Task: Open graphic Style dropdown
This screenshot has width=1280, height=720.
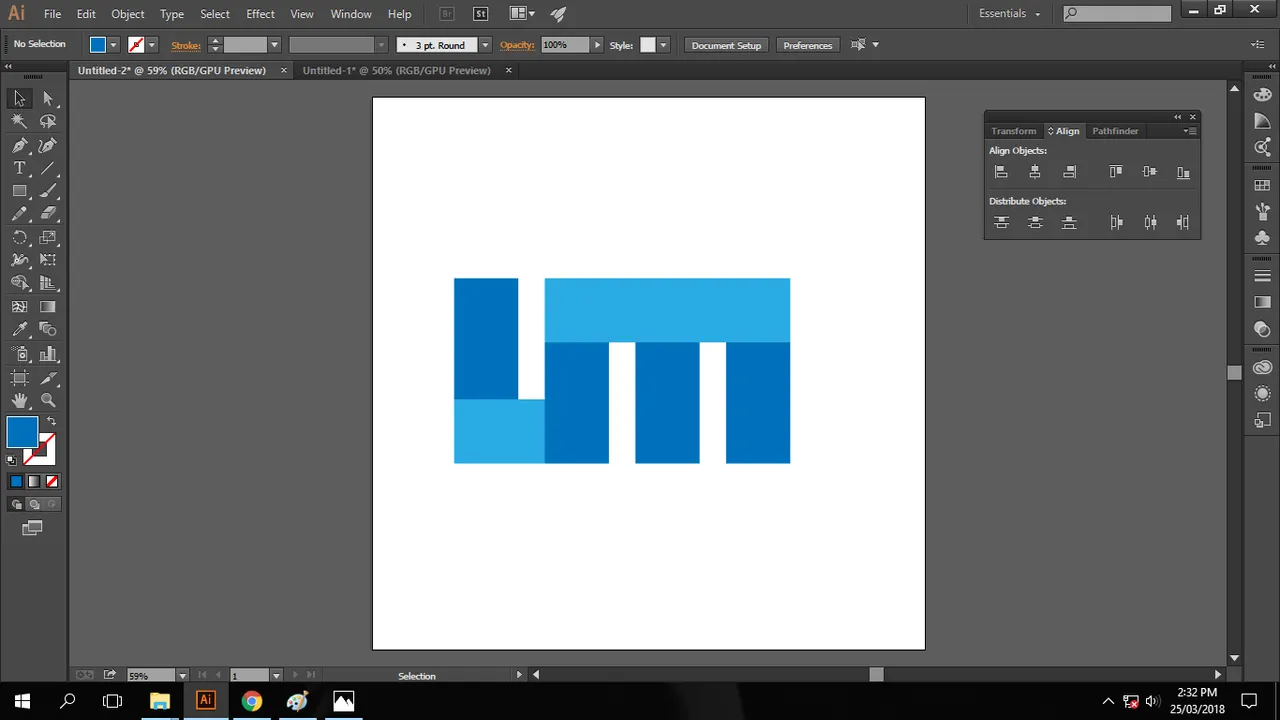Action: 662,45
